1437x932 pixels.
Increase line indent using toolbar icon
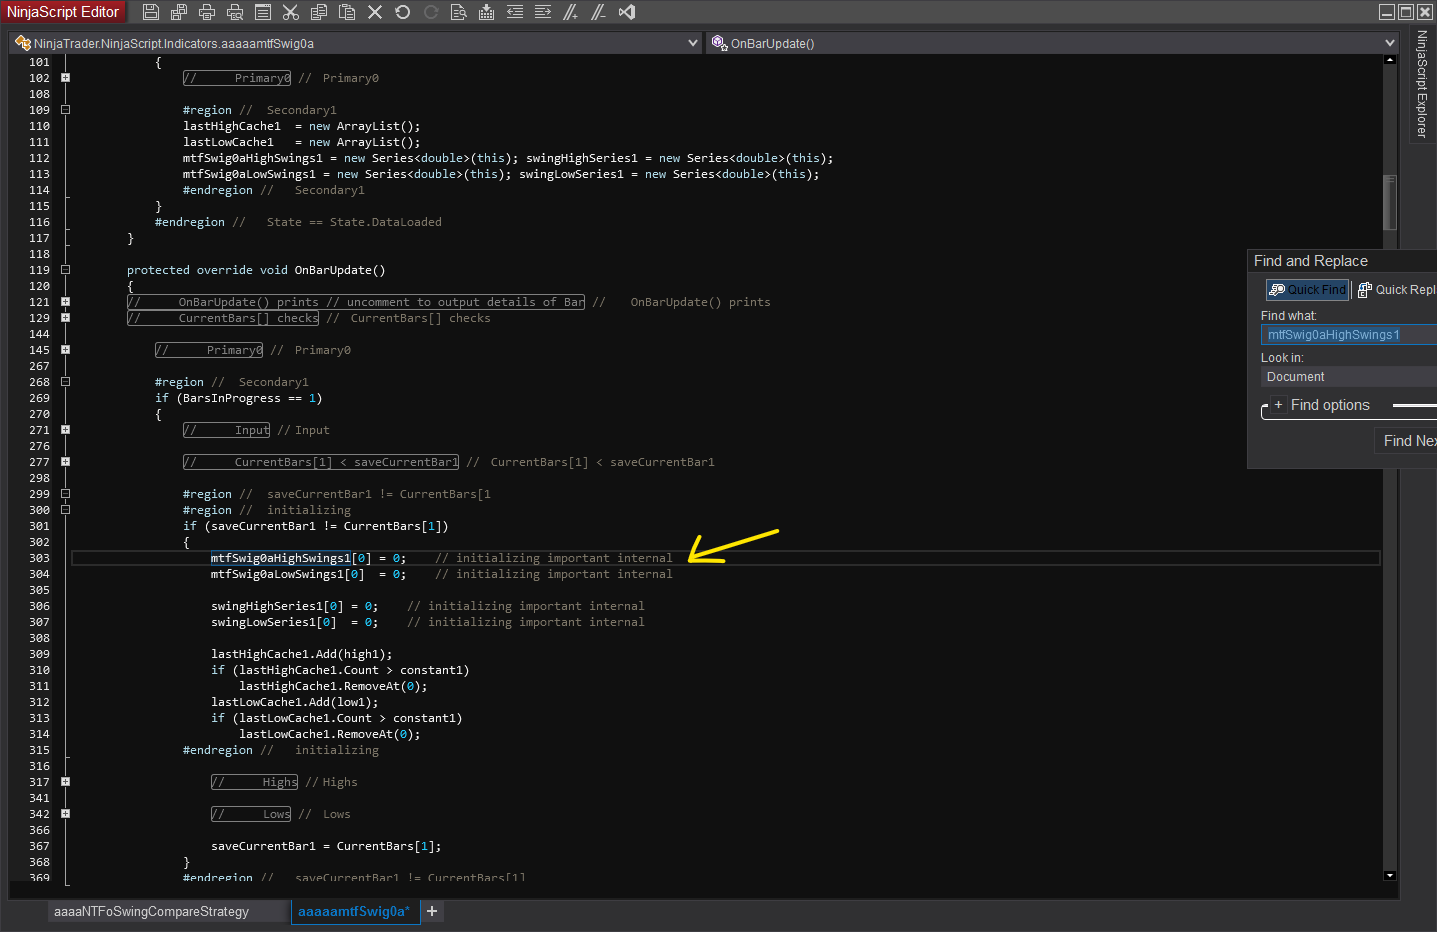pyautogui.click(x=543, y=12)
